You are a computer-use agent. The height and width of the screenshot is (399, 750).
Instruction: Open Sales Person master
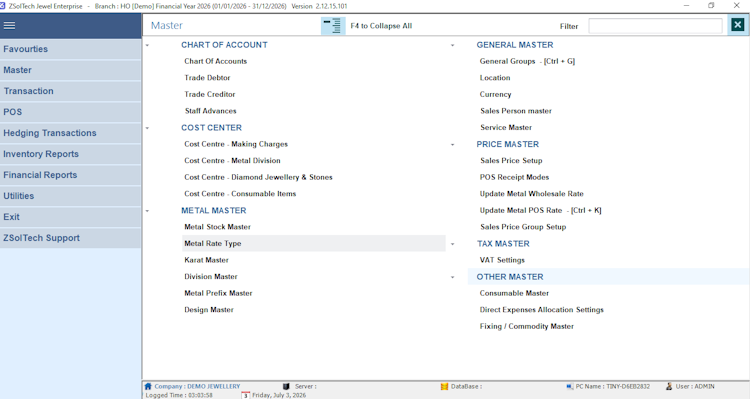(x=516, y=111)
